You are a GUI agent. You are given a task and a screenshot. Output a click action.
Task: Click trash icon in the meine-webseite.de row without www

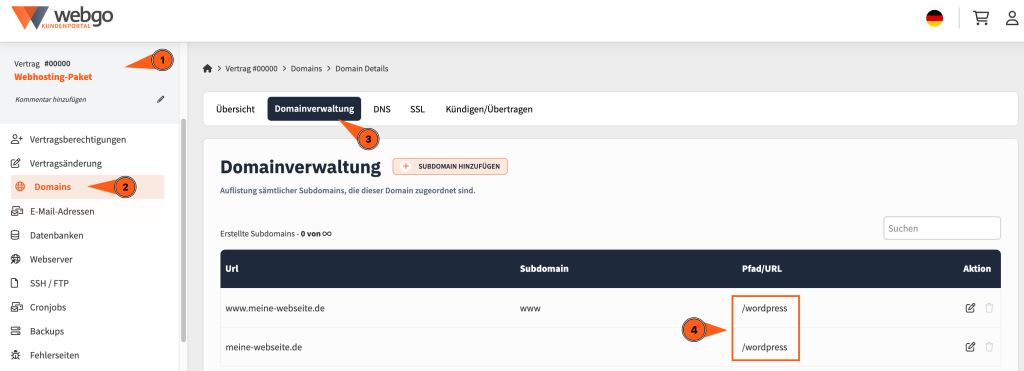pyautogui.click(x=989, y=347)
